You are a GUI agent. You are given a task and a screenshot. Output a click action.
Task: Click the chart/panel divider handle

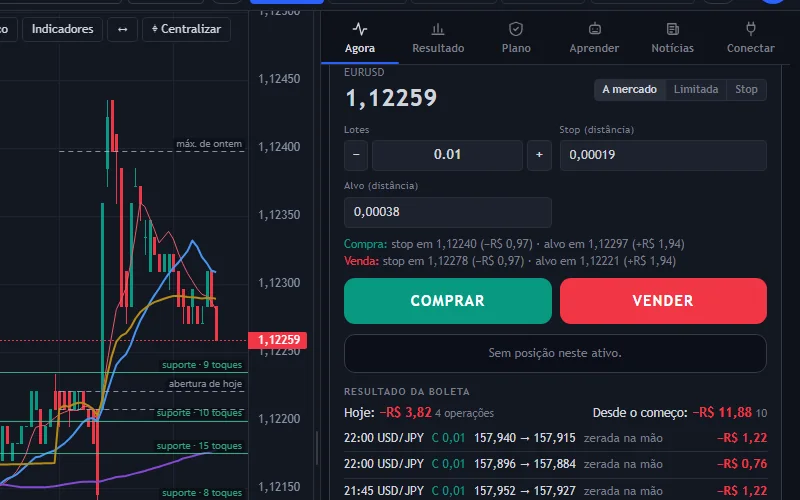coord(317,448)
